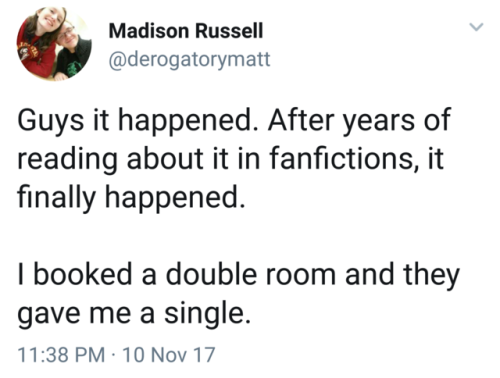The width and height of the screenshot is (500, 378).
Task: Open the @derogatorymatt handle link
Action: click(x=189, y=59)
